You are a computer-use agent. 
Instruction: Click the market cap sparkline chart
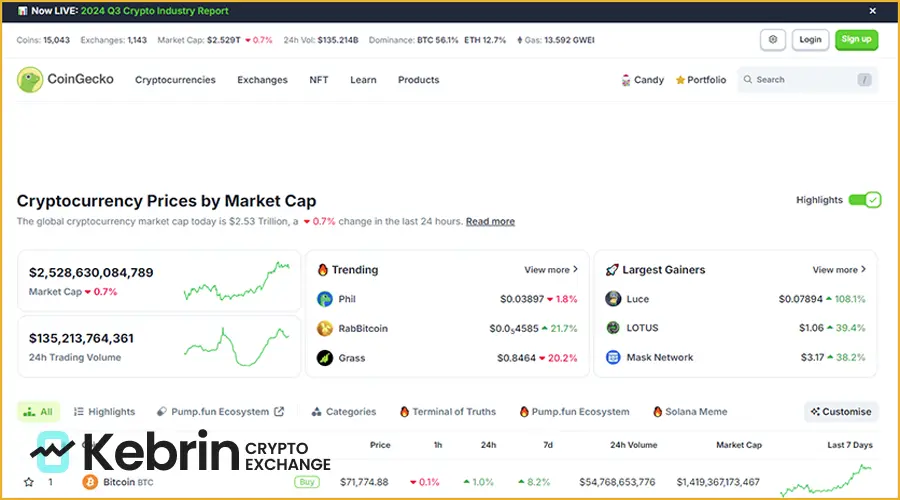pos(236,281)
